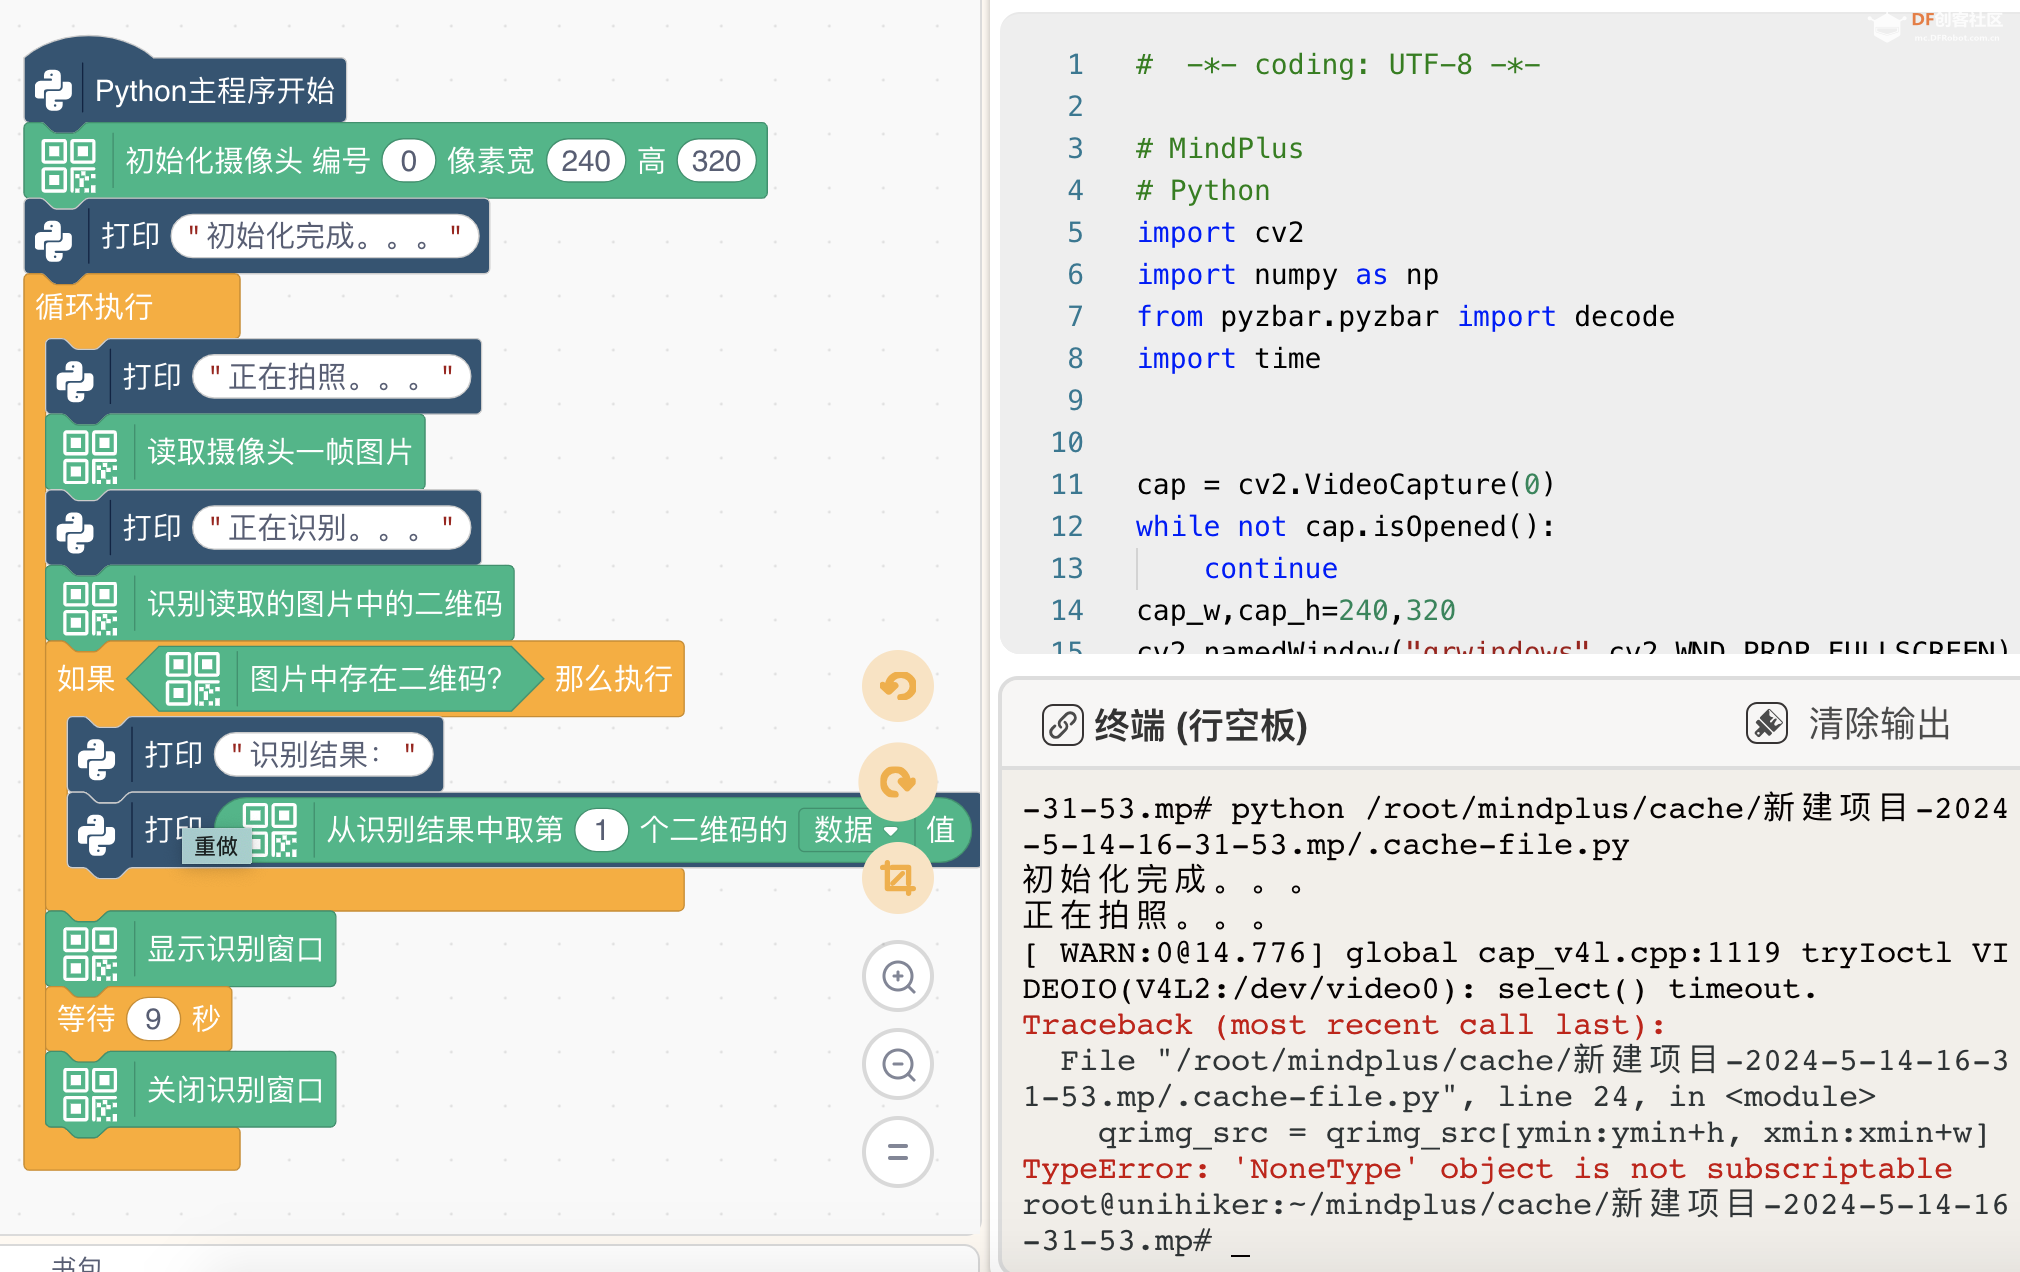Click pixel width input showing 240
Image resolution: width=2020 pixels, height=1272 pixels.
tap(585, 161)
